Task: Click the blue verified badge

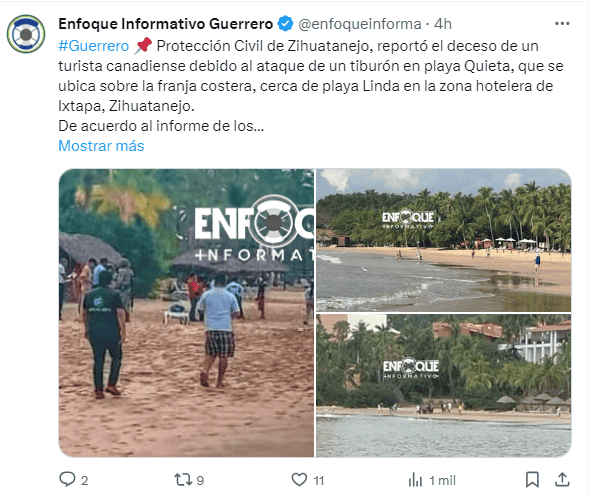Action: [285, 24]
